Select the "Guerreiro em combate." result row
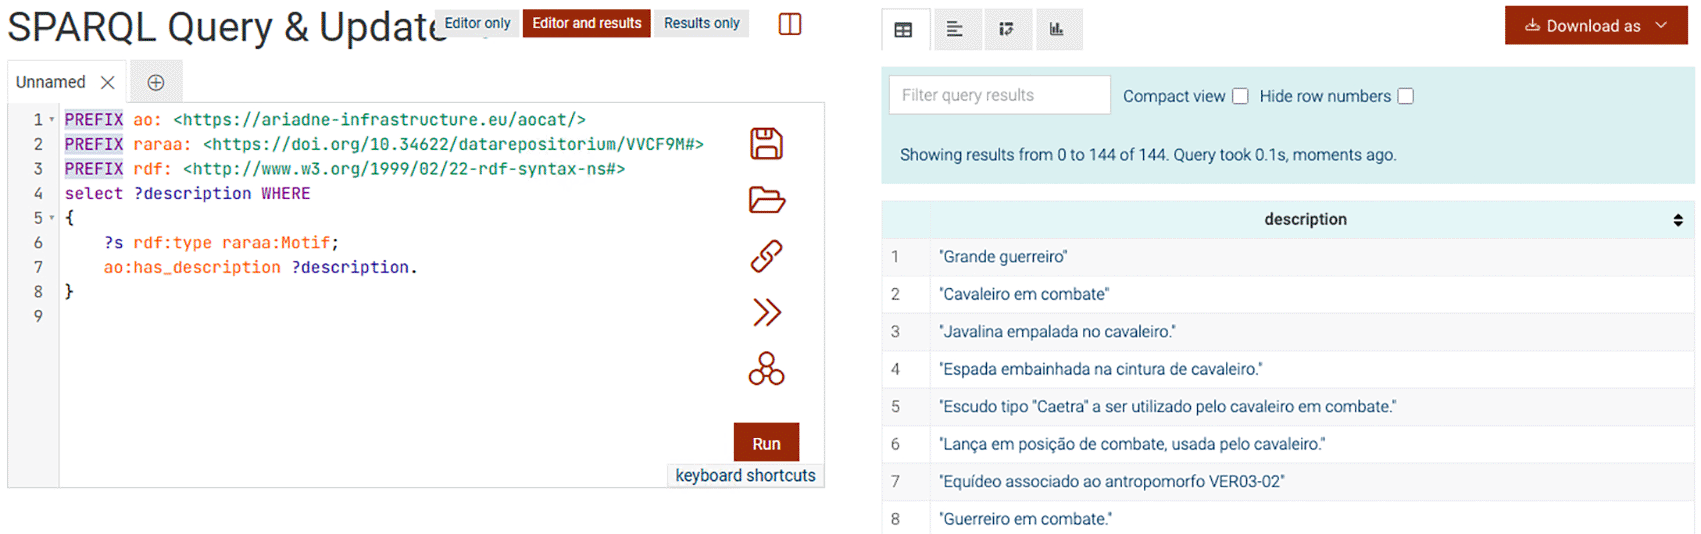The height and width of the screenshot is (534, 1701). tap(1288, 519)
